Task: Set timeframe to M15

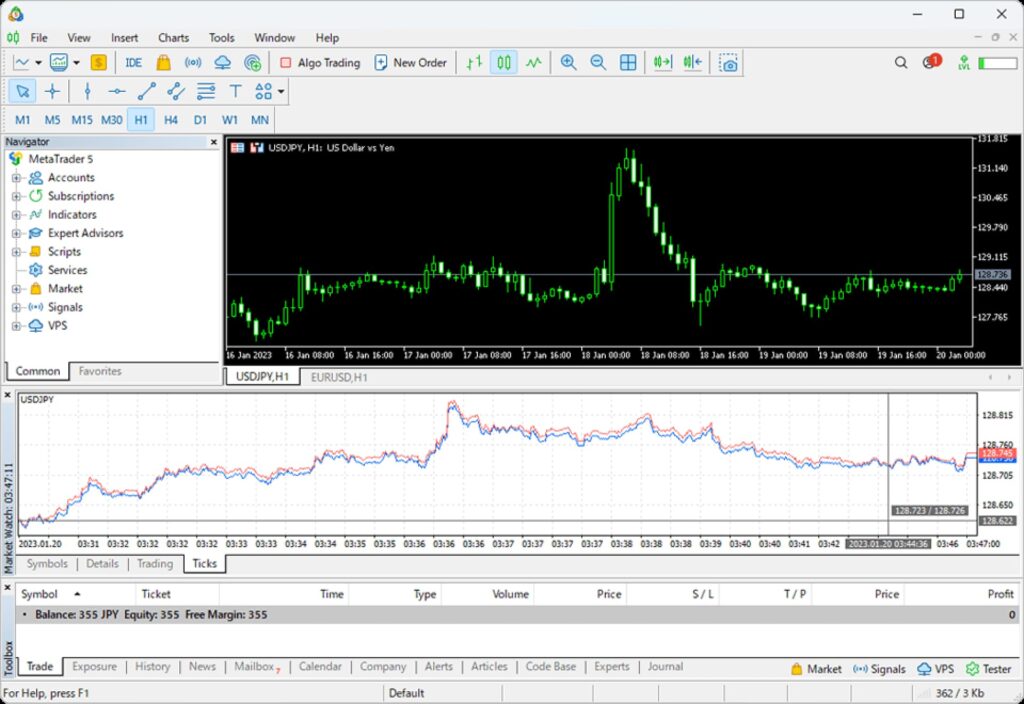Action: point(82,120)
